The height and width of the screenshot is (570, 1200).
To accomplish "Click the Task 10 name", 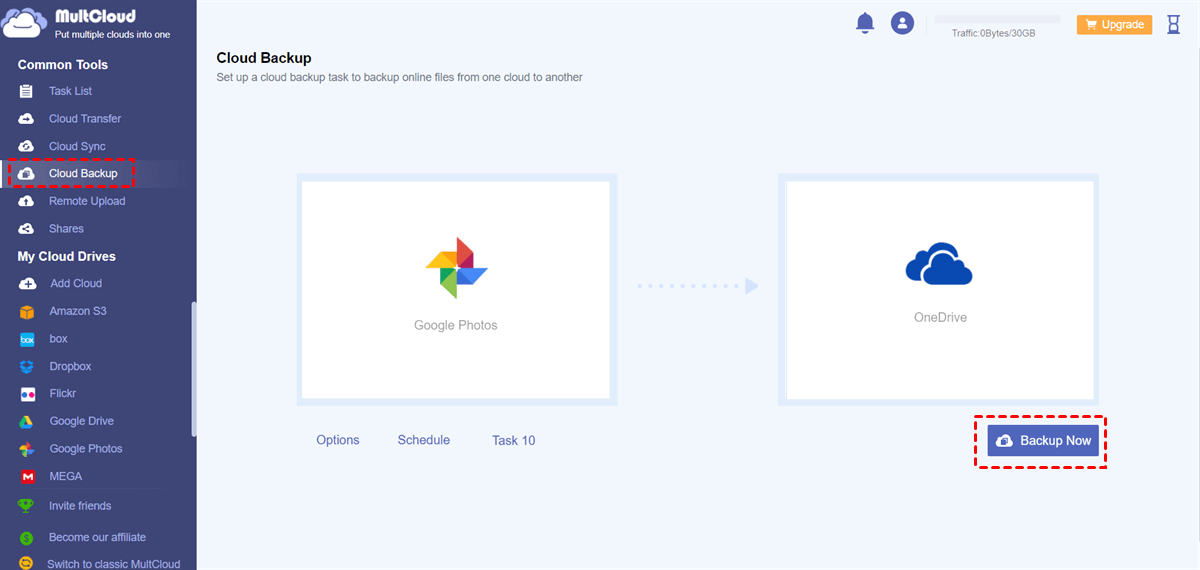I will pos(514,441).
